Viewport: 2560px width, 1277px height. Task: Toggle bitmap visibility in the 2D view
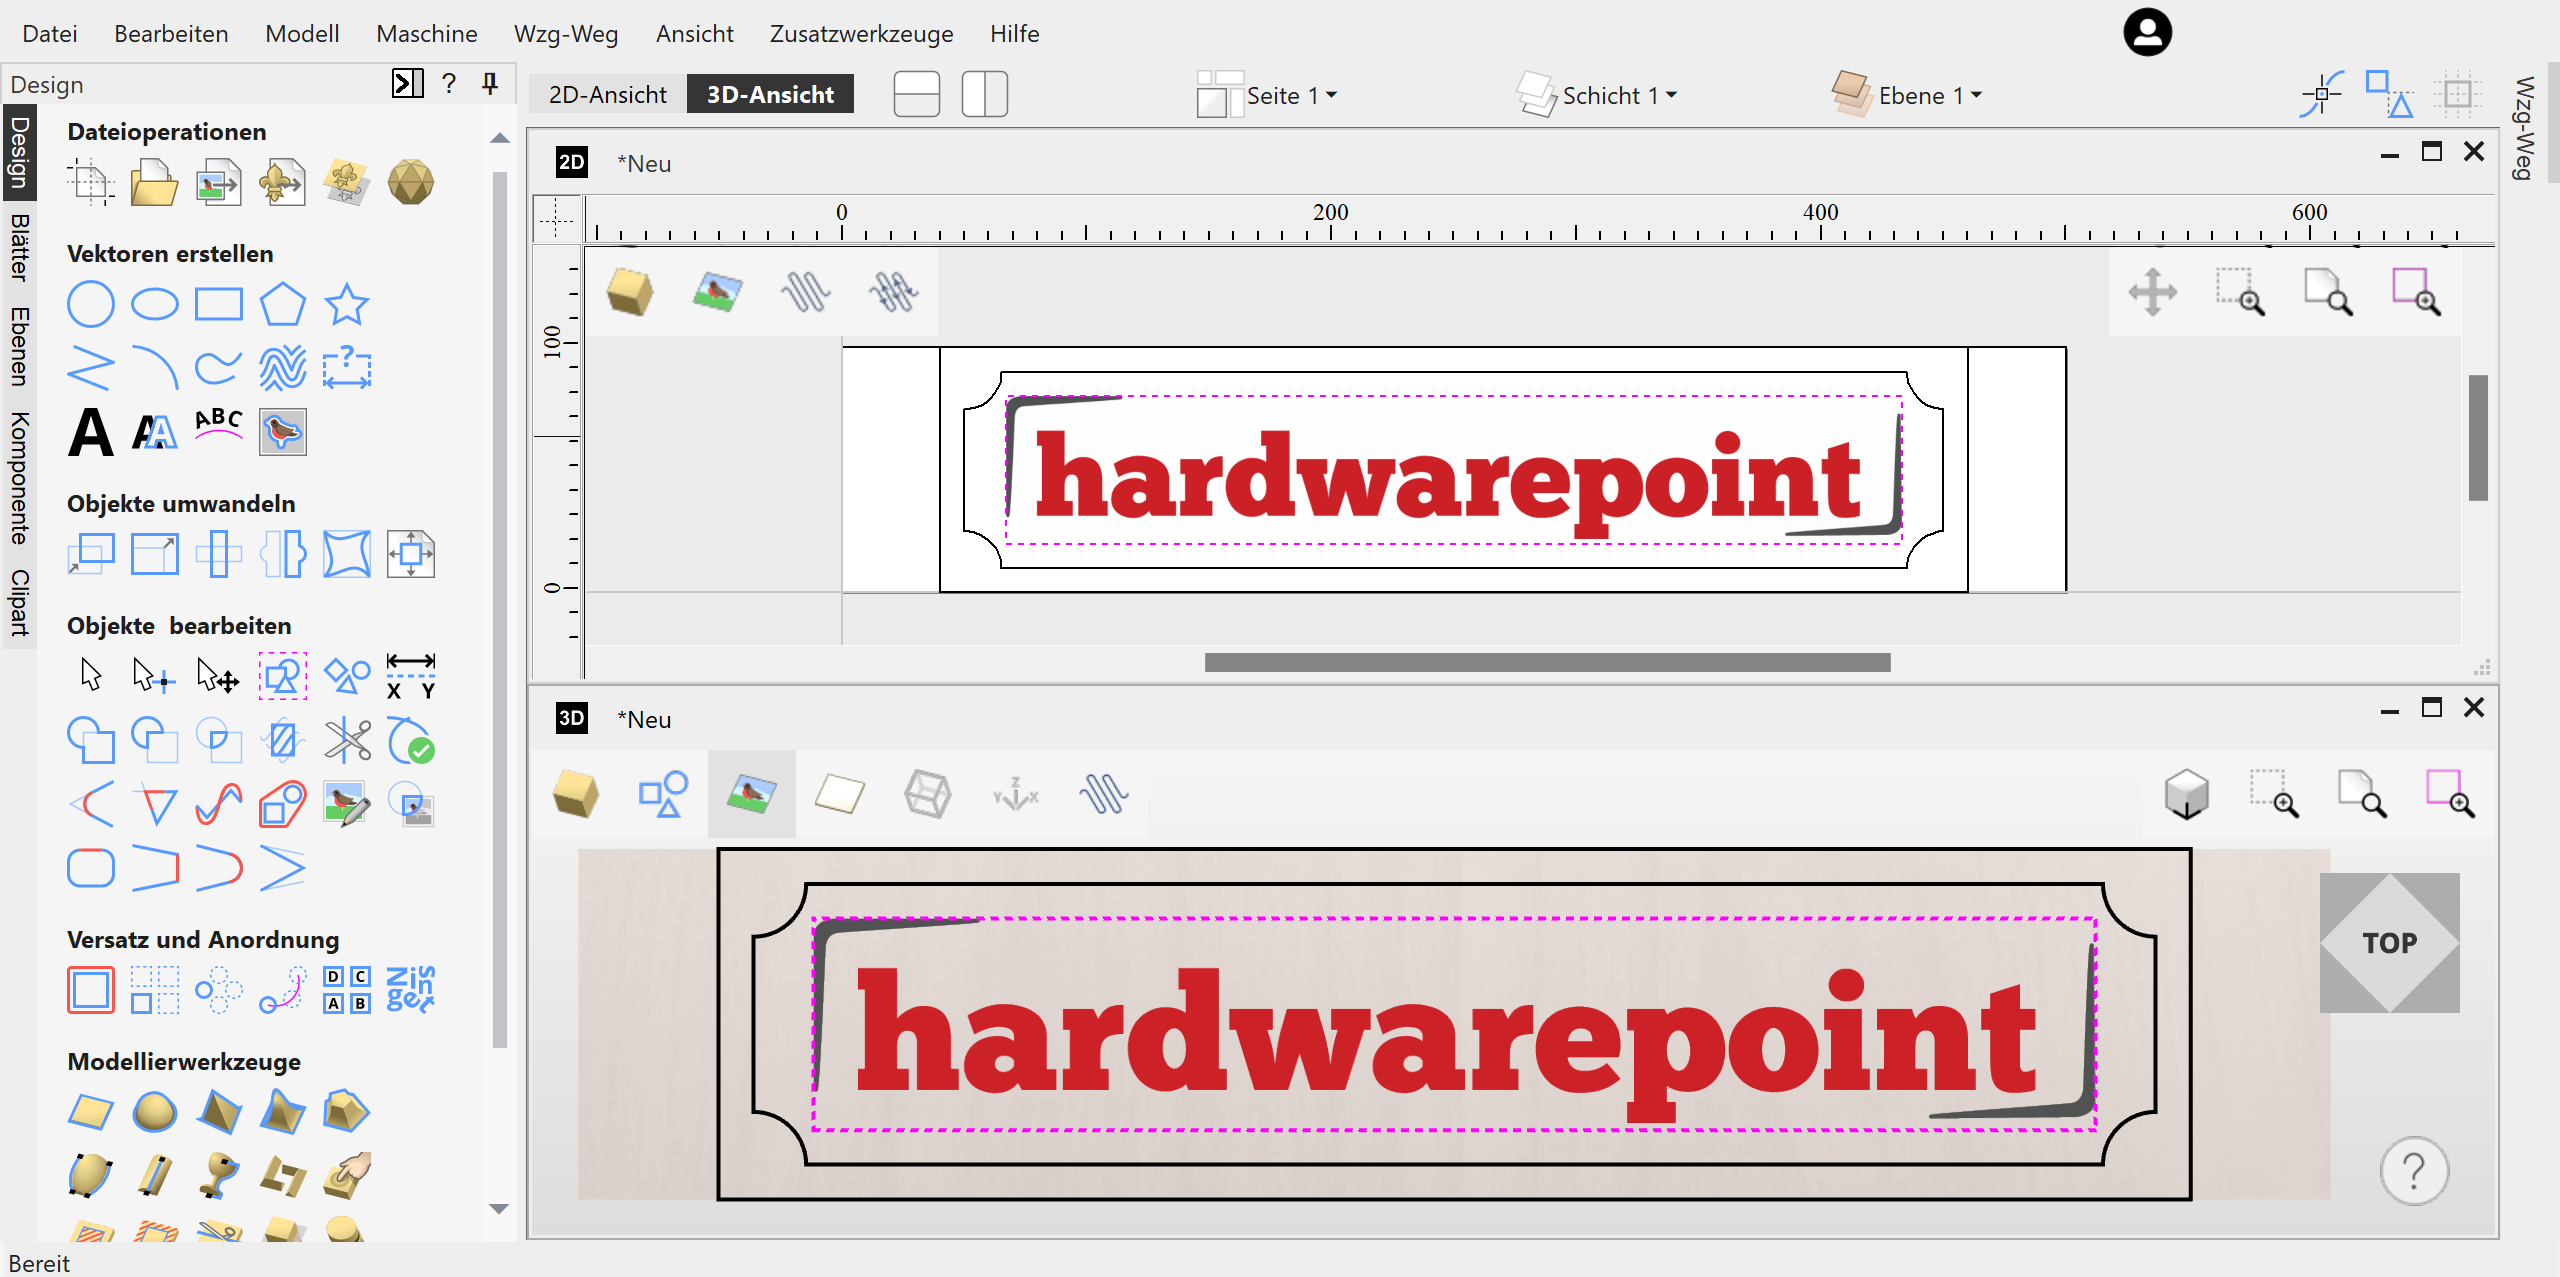click(717, 292)
